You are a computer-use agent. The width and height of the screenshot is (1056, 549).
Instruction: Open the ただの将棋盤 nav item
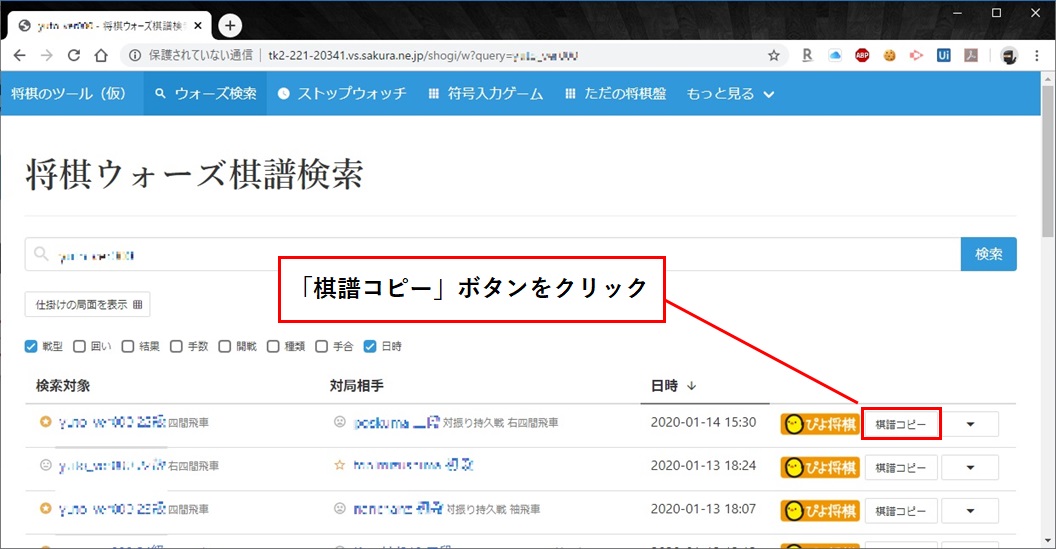pyautogui.click(x=615, y=94)
